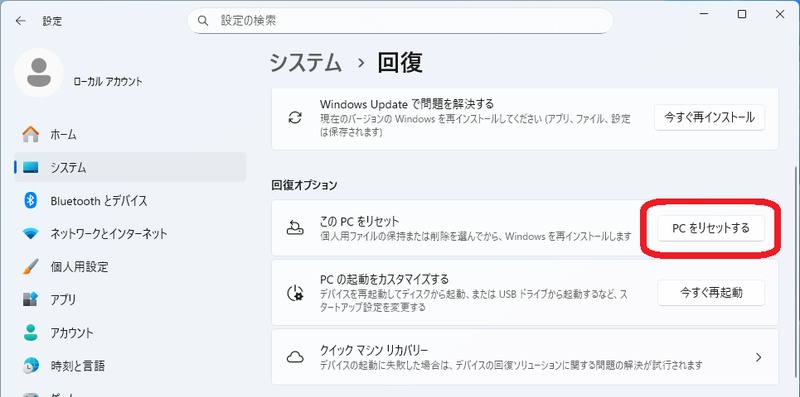The width and height of the screenshot is (800, 397).
Task: Click the network Wi-Fi icon
Action: click(31, 234)
